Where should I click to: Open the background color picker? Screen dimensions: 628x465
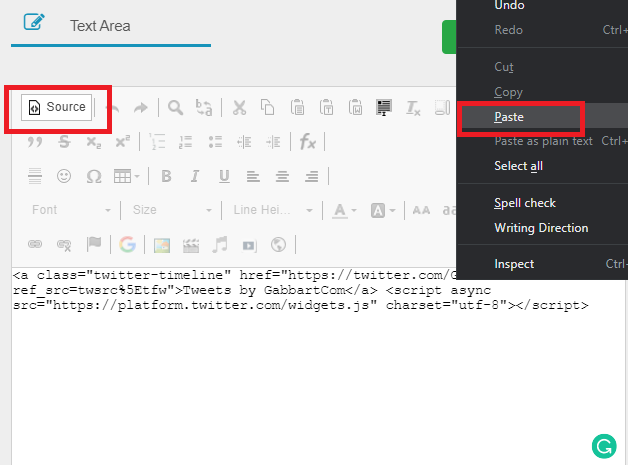click(383, 210)
